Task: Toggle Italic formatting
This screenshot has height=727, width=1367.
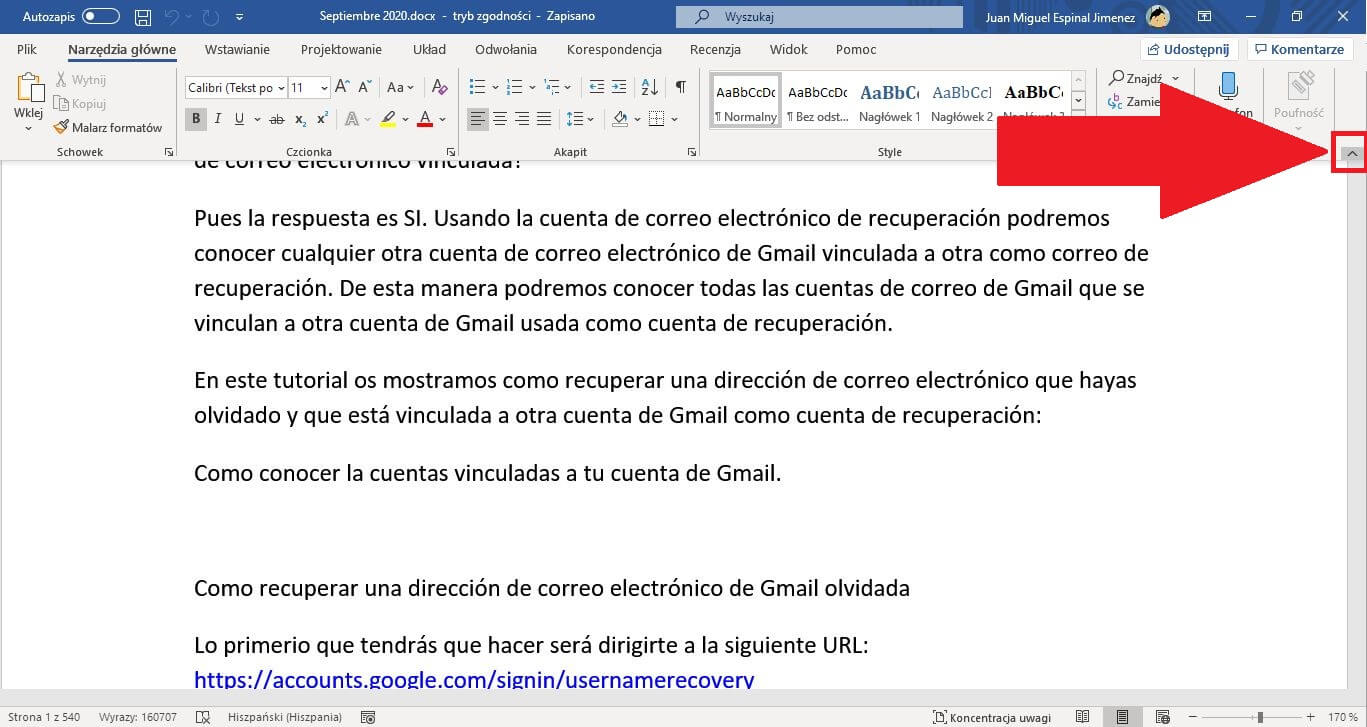Action: (x=218, y=119)
